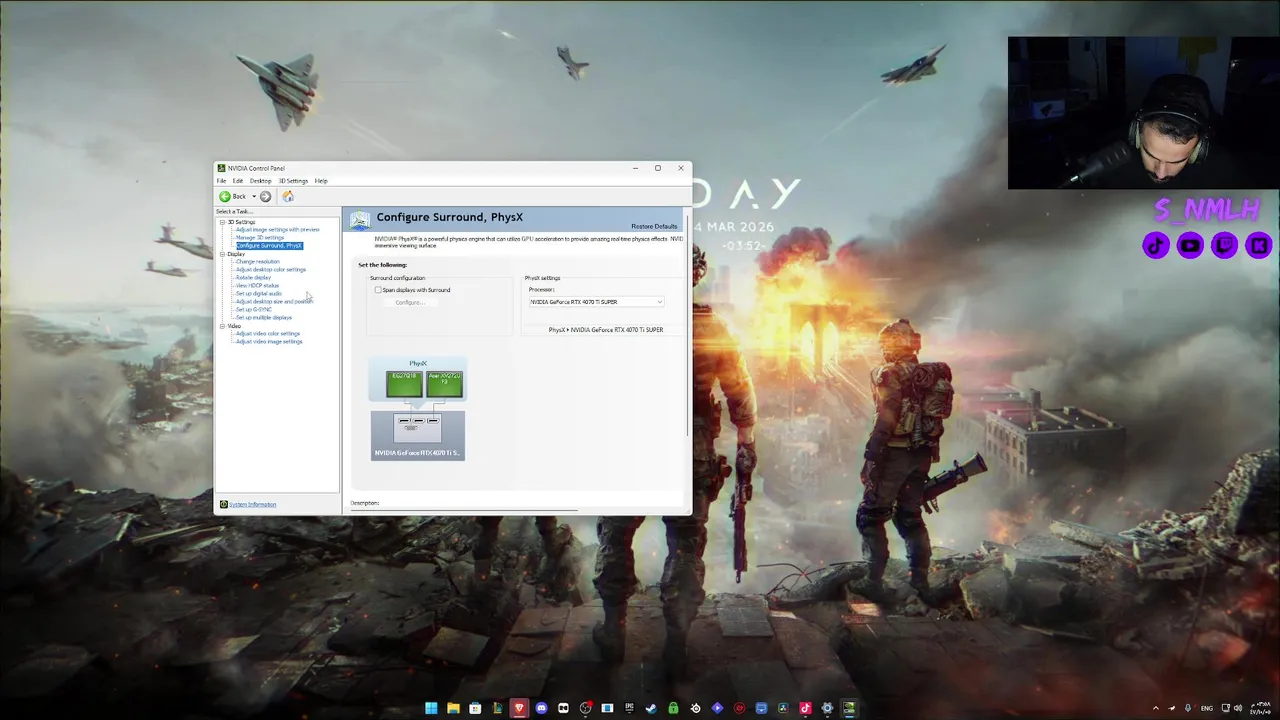Collapse the Display tree node
The image size is (1280, 720).
pyautogui.click(x=223, y=254)
